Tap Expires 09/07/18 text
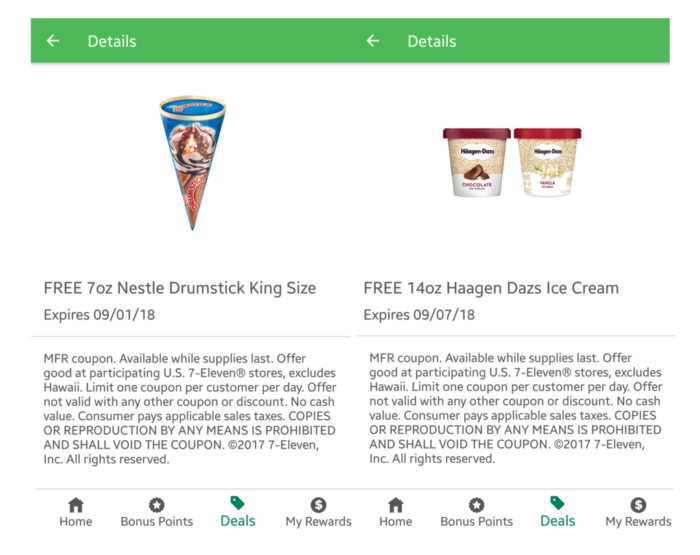 pyautogui.click(x=419, y=315)
